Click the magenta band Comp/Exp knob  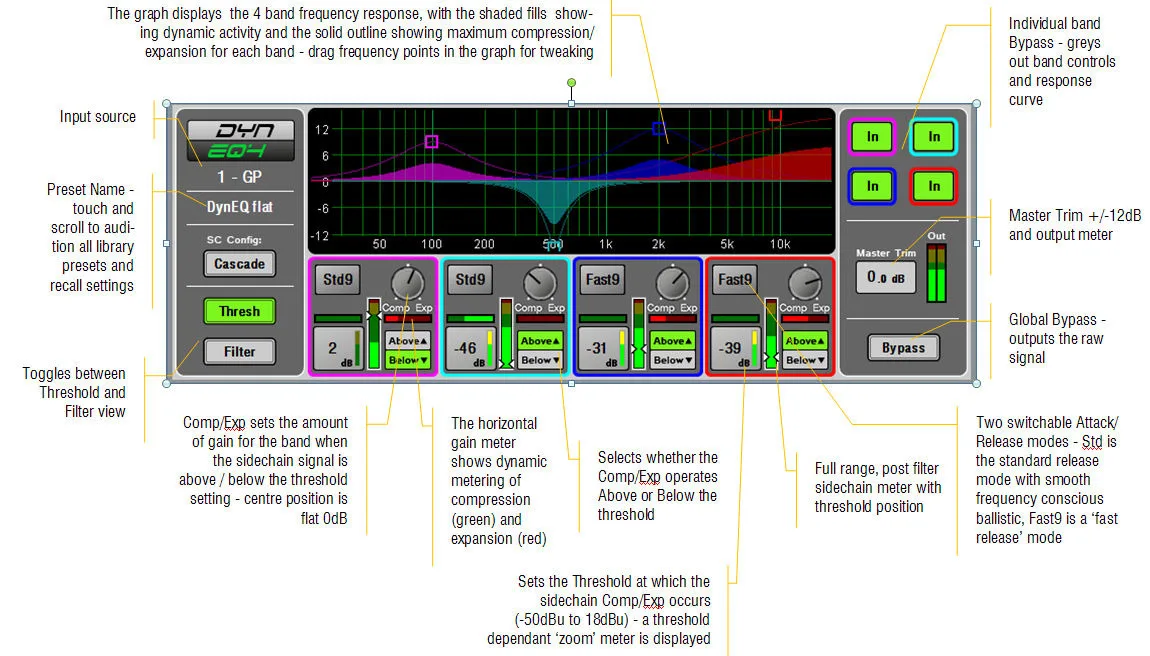point(408,283)
